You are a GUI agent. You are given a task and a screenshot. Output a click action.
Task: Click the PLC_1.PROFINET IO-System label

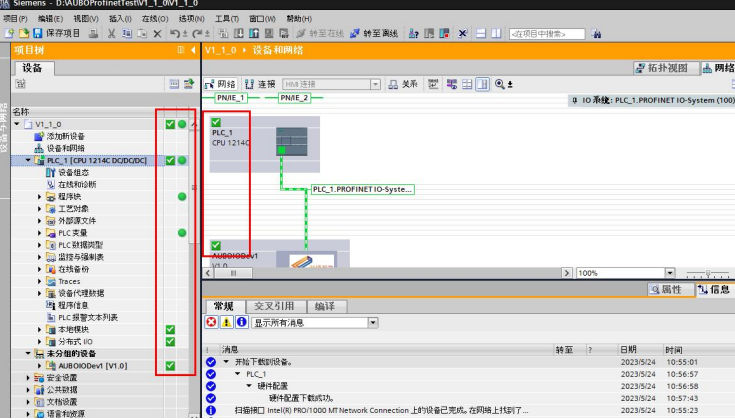click(362, 189)
